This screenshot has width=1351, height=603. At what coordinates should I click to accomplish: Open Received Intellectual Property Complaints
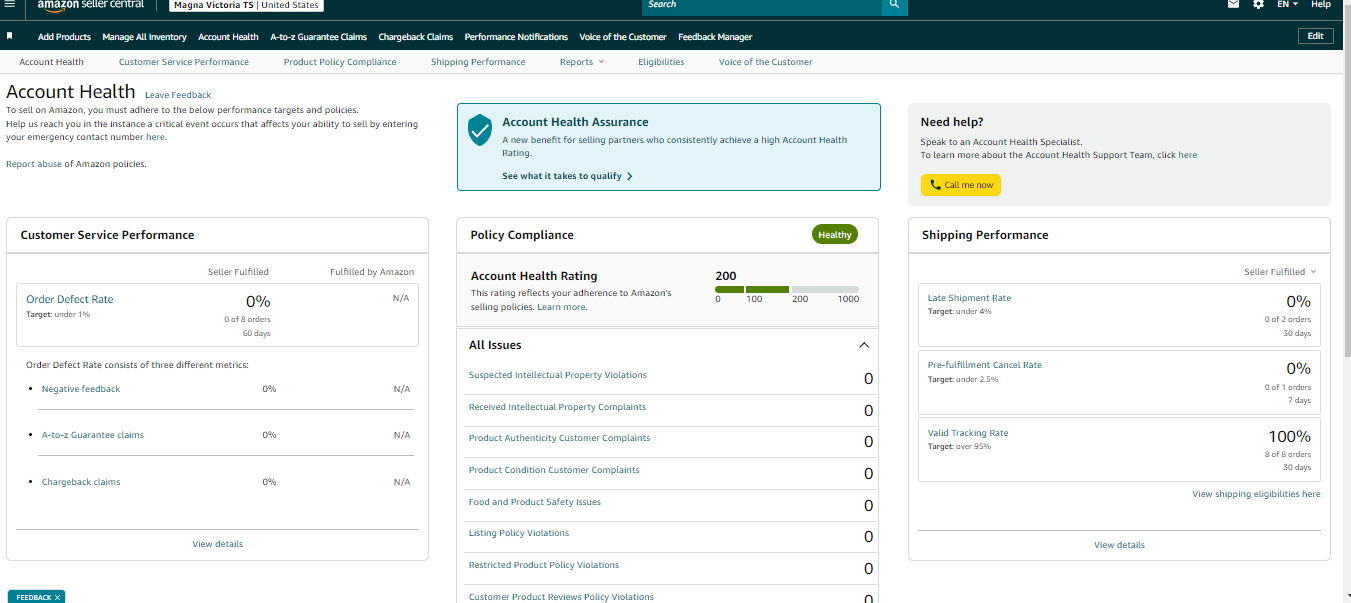click(557, 407)
